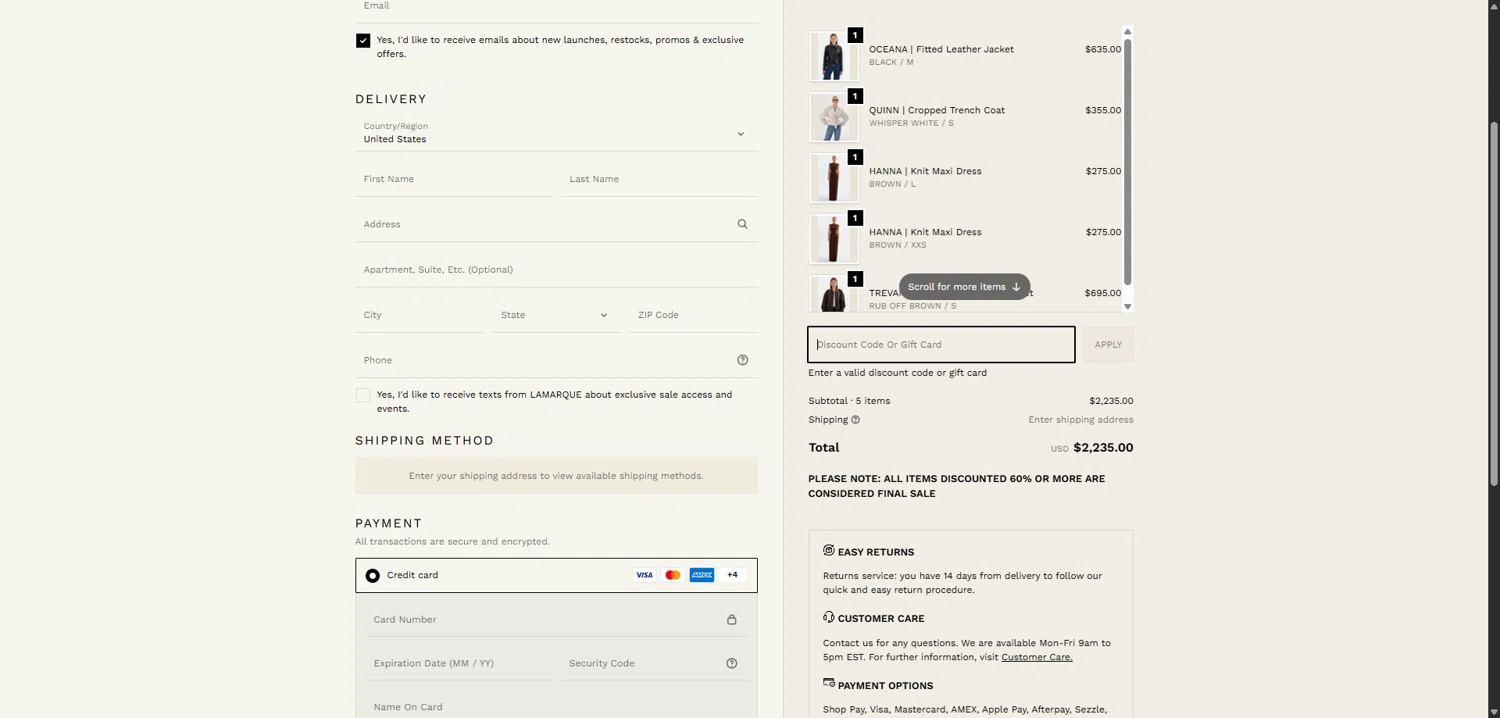This screenshot has width=1500, height=718.
Task: Click the Security Code field
Action: 654,663
